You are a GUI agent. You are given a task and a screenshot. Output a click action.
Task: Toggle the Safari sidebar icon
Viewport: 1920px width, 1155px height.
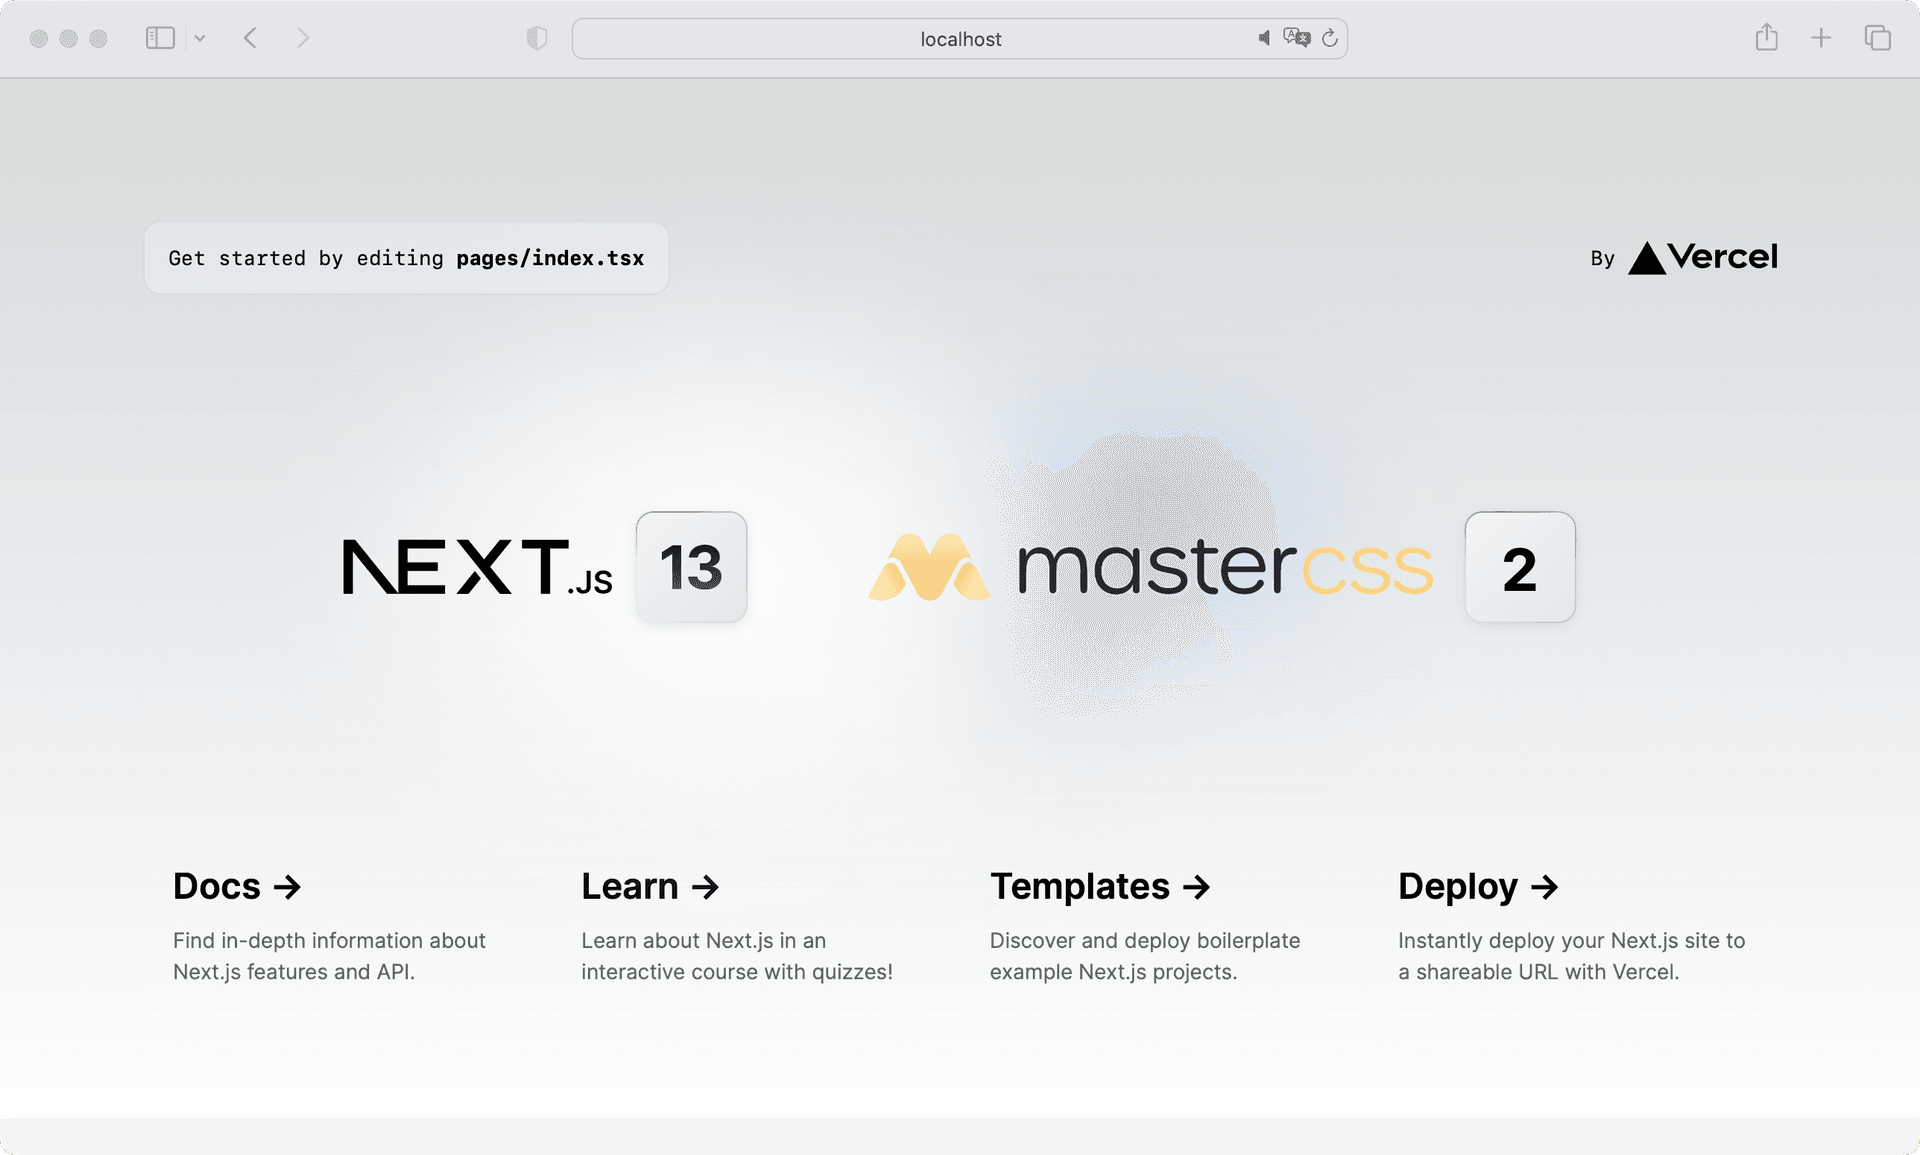click(160, 38)
